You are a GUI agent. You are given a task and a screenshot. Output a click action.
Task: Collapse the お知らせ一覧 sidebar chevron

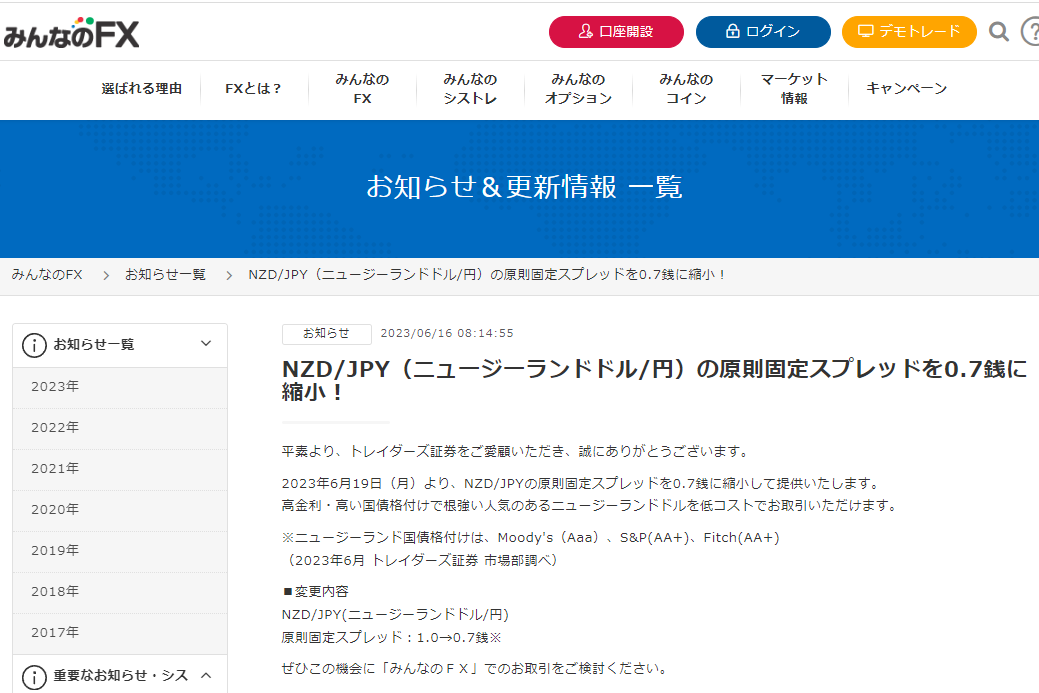point(206,343)
